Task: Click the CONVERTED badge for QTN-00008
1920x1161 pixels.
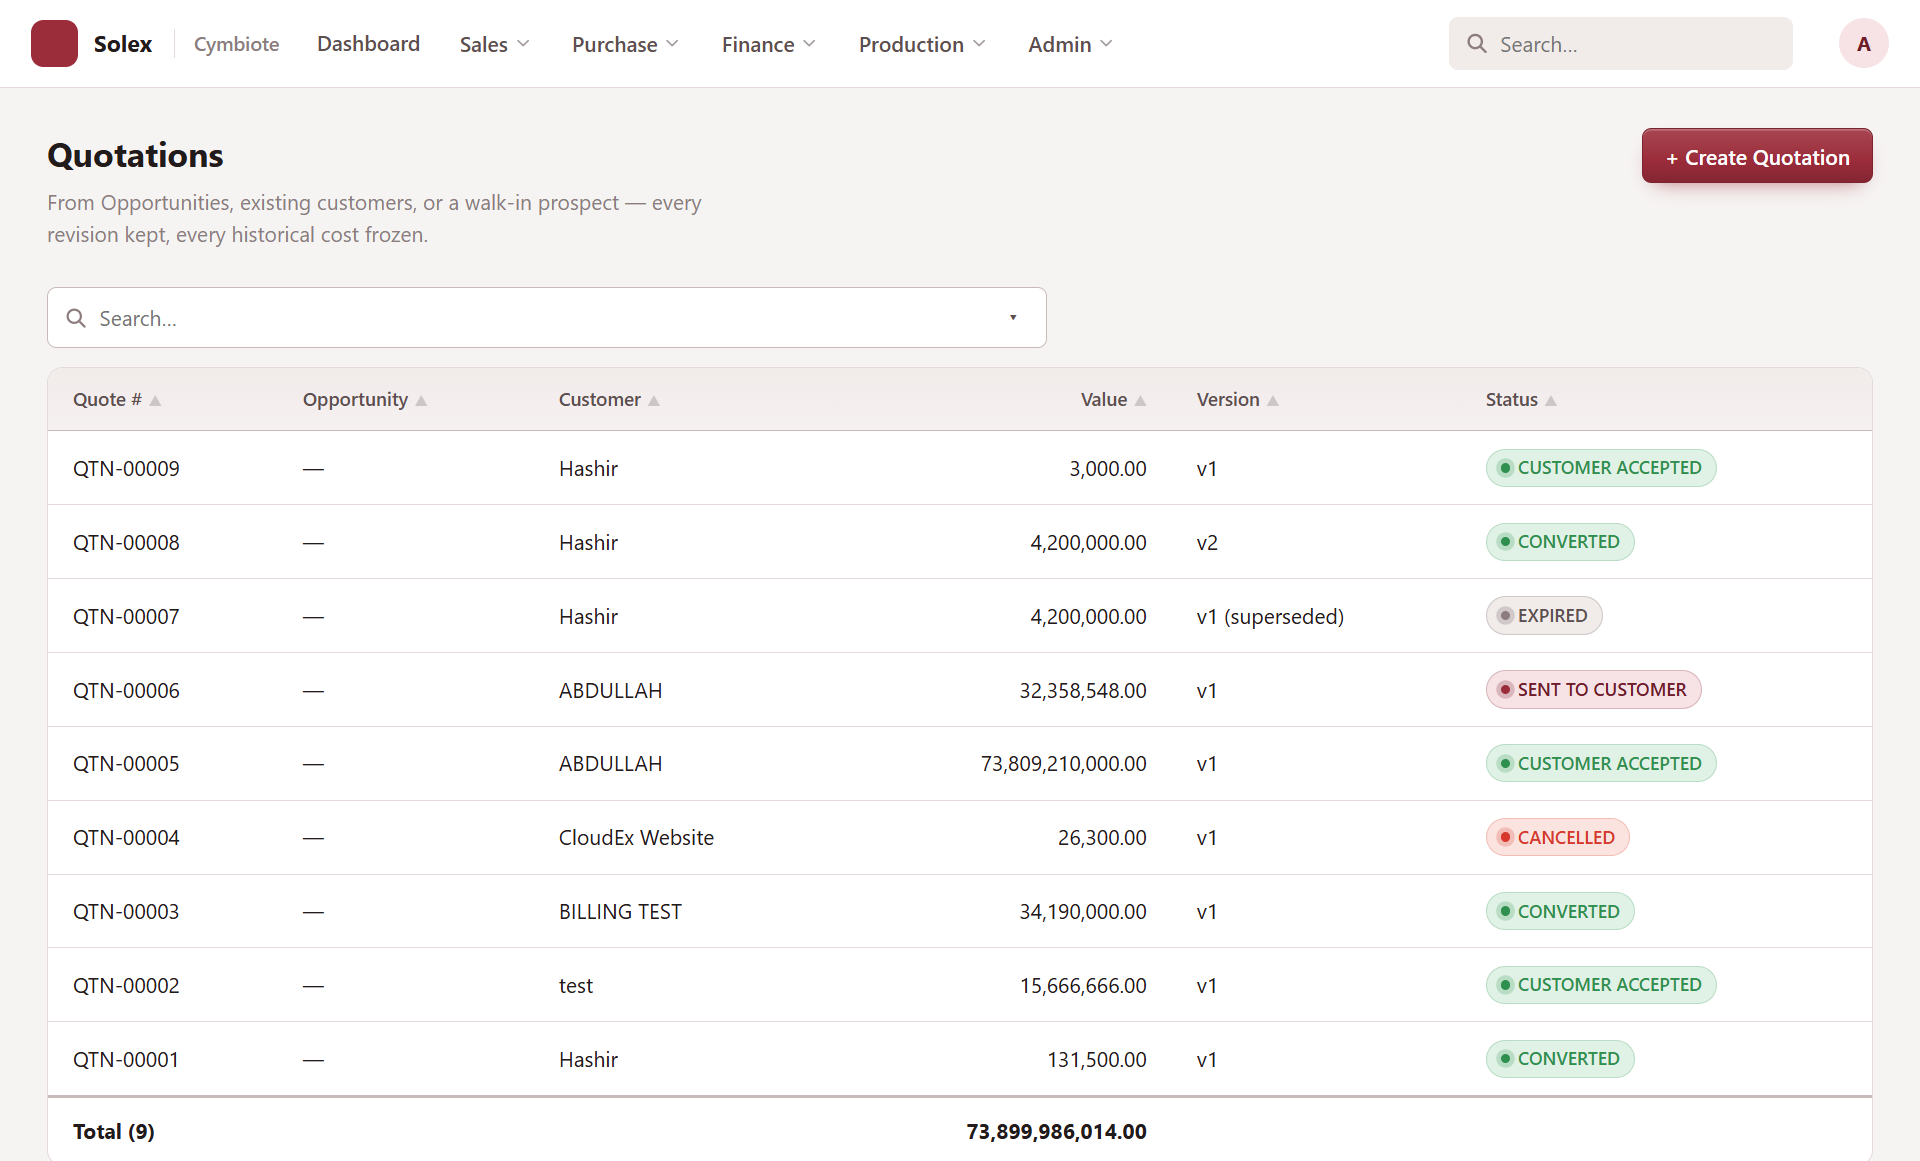Action: click(x=1560, y=542)
